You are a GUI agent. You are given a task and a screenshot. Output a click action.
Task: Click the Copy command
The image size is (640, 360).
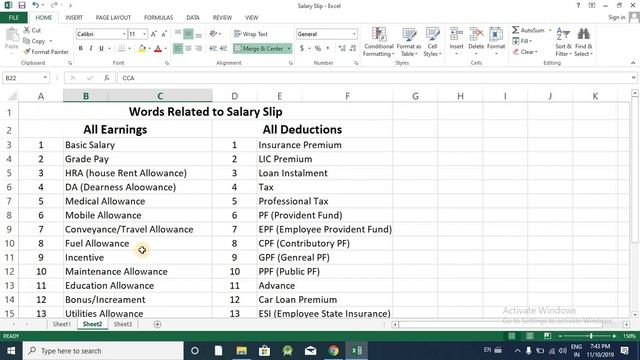pyautogui.click(x=35, y=41)
